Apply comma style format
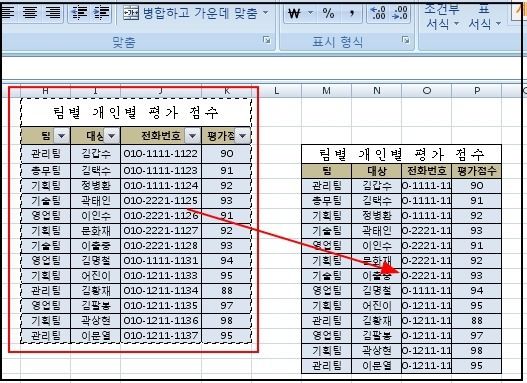527x383 pixels. pyautogui.click(x=352, y=13)
